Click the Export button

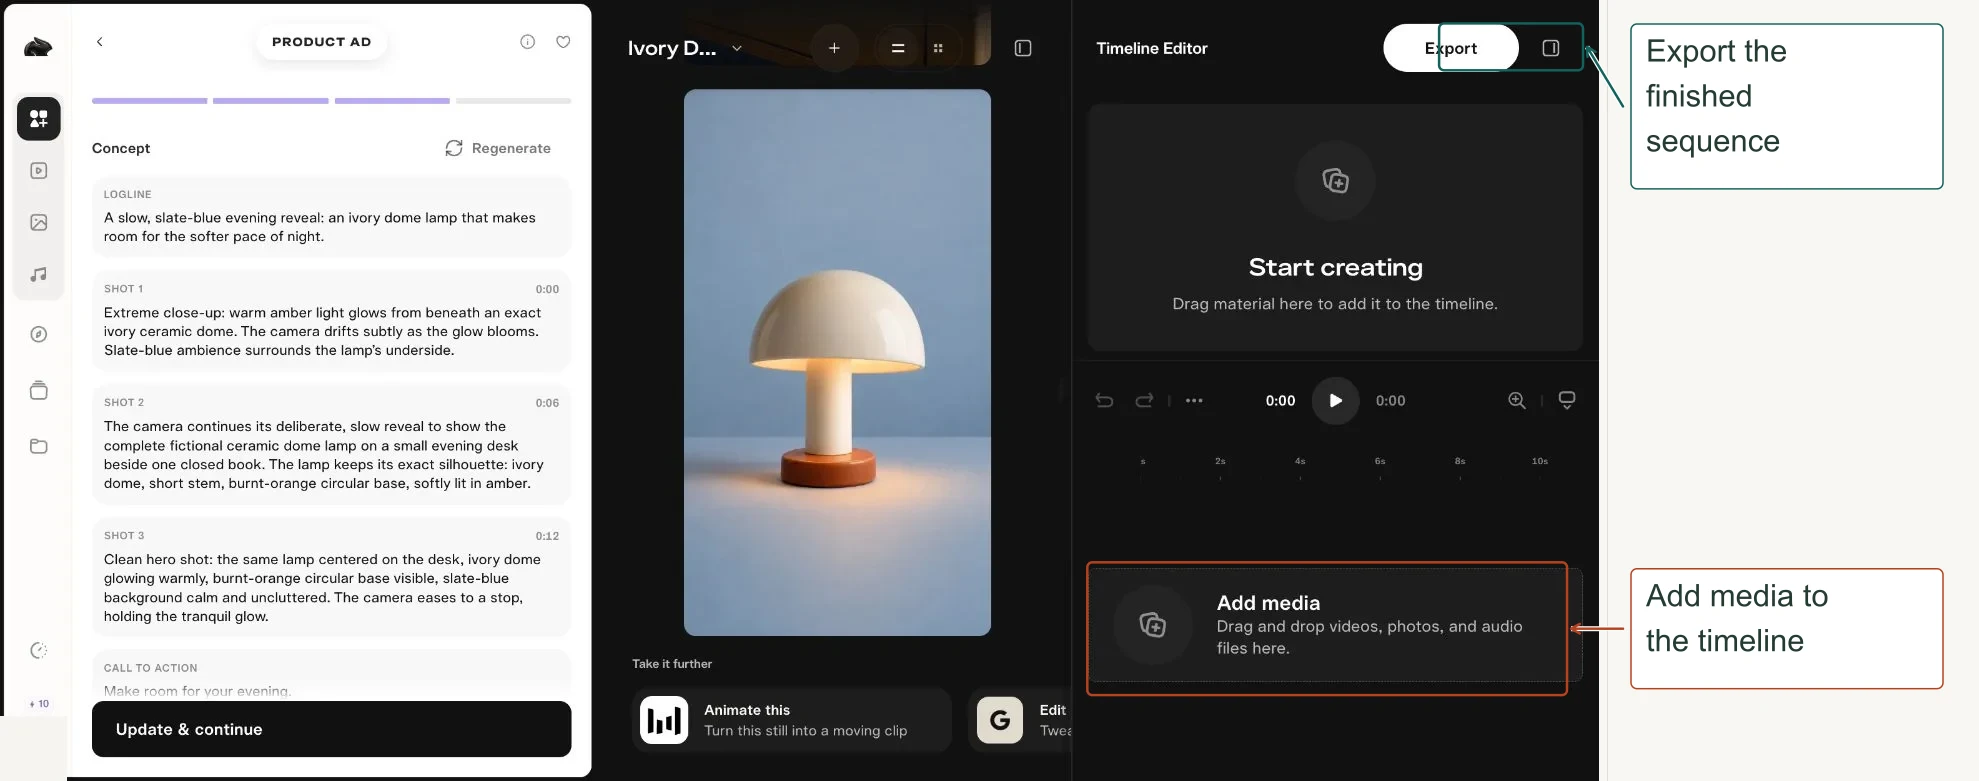pos(1451,48)
